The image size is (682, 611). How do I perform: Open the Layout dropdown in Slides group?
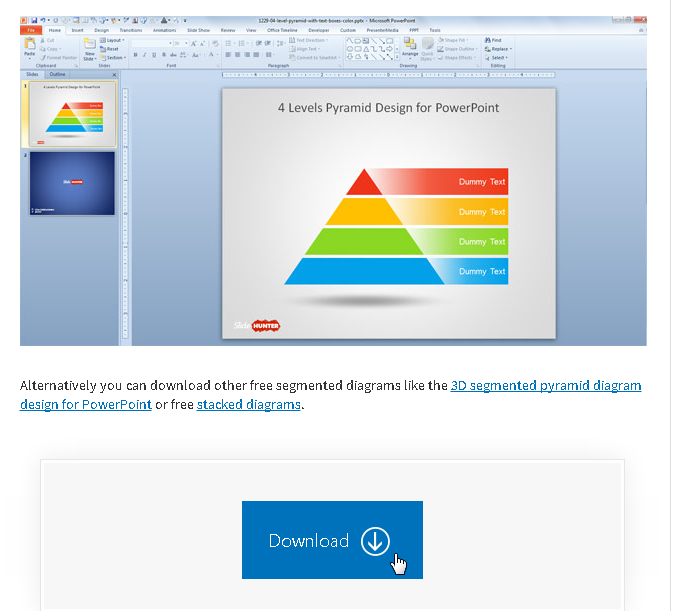click(x=113, y=40)
